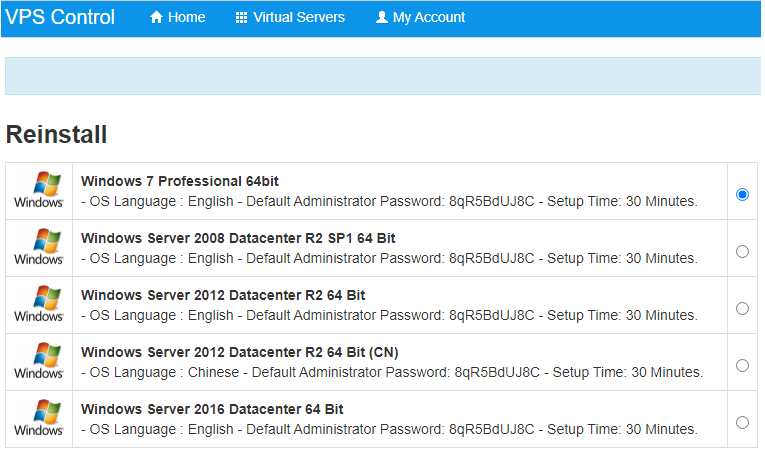Image resolution: width=765 pixels, height=450 pixels.
Task: Open the Home menu item
Action: tap(186, 18)
